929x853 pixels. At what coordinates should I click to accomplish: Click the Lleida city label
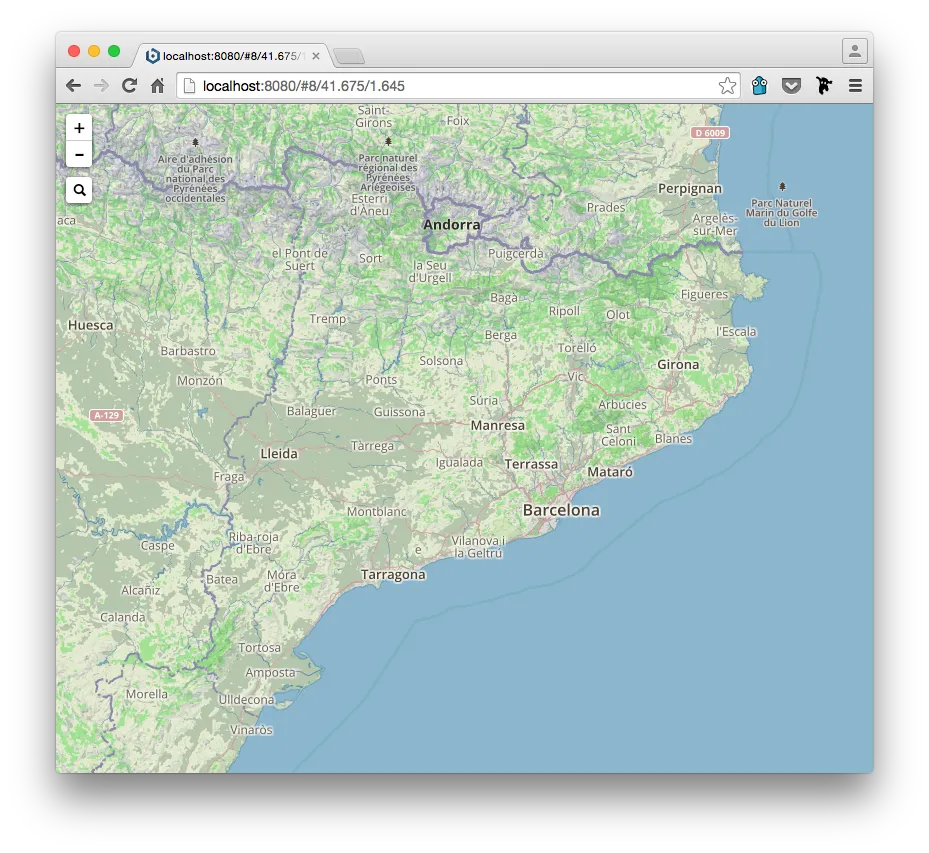[279, 454]
